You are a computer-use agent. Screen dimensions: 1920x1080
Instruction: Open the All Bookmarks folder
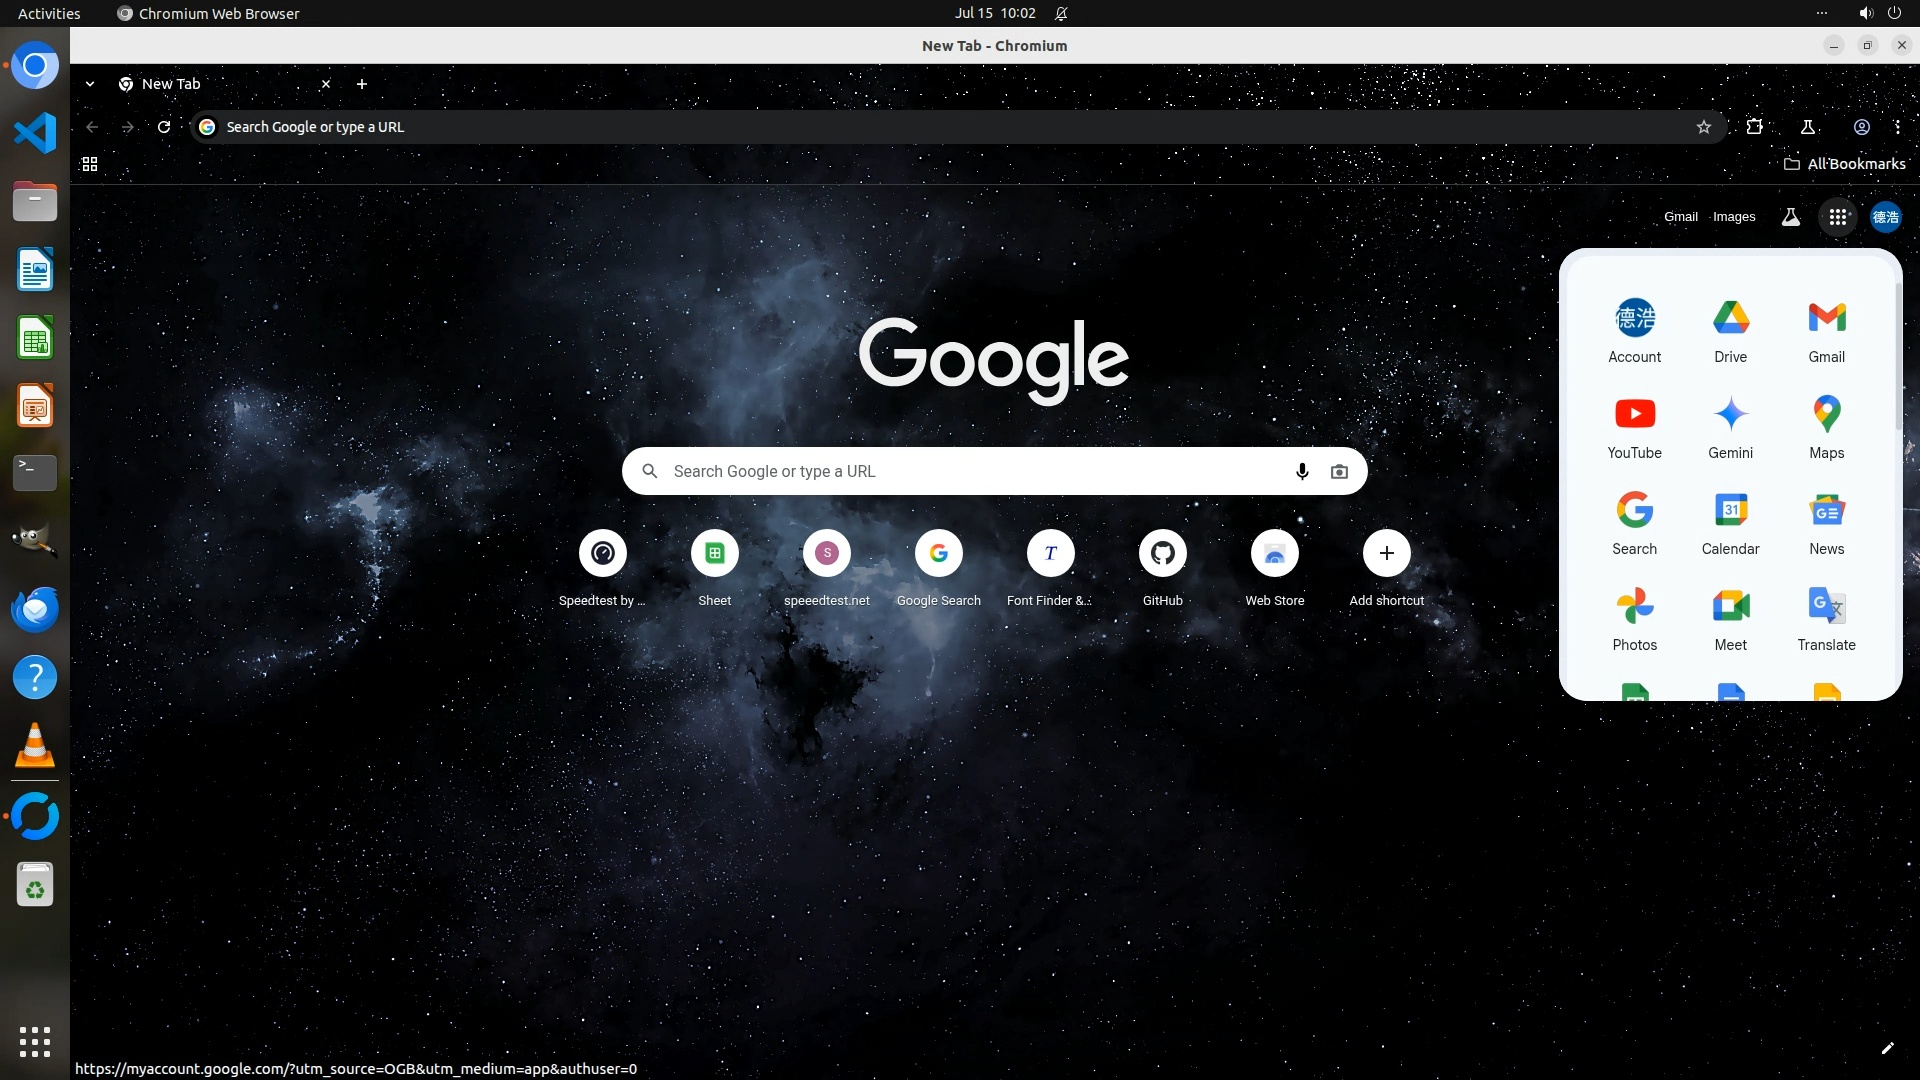[1845, 164]
